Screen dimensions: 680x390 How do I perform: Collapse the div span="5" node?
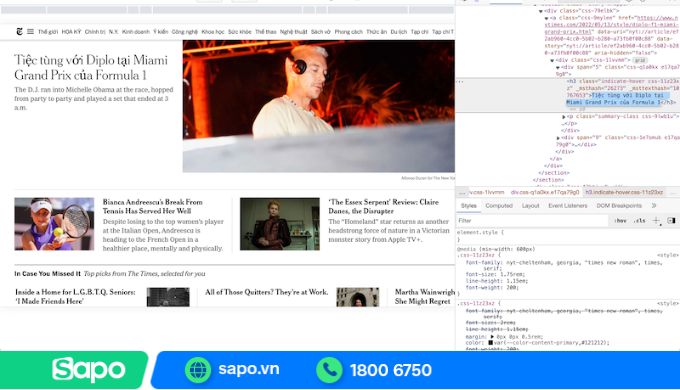(x=558, y=67)
